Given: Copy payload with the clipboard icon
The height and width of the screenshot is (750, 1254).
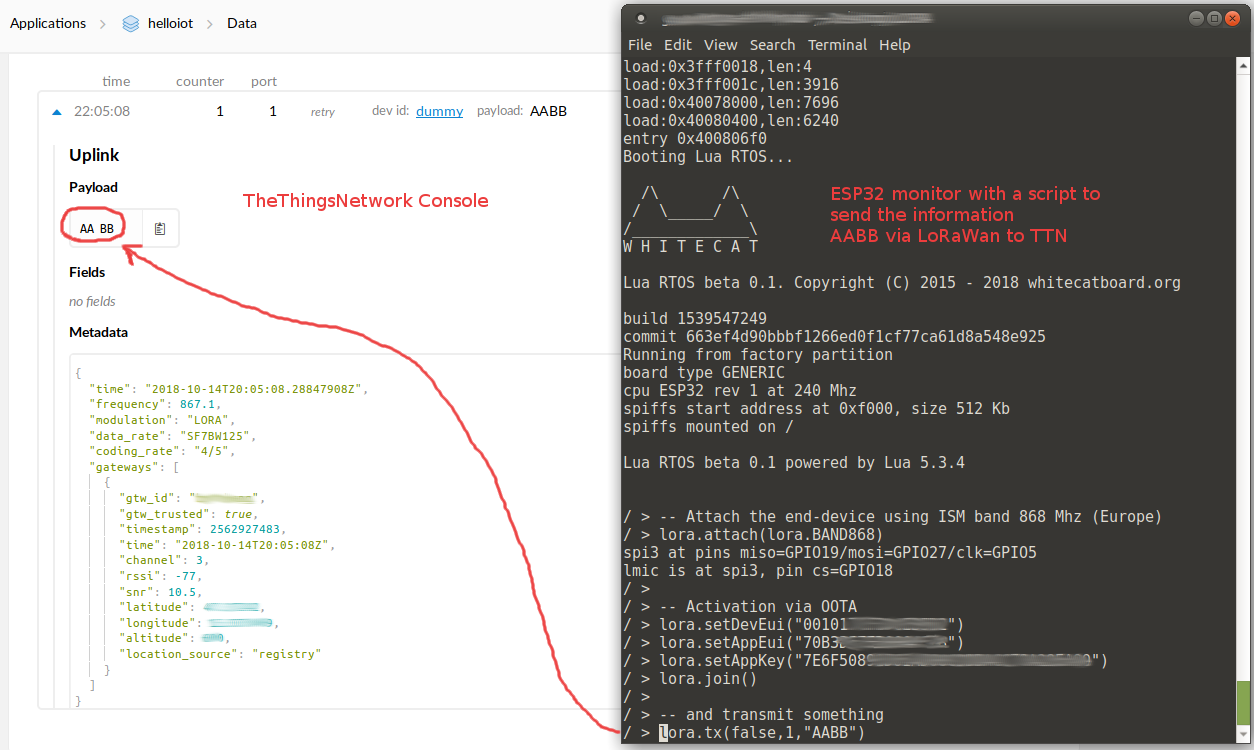Looking at the screenshot, I should coord(160,229).
